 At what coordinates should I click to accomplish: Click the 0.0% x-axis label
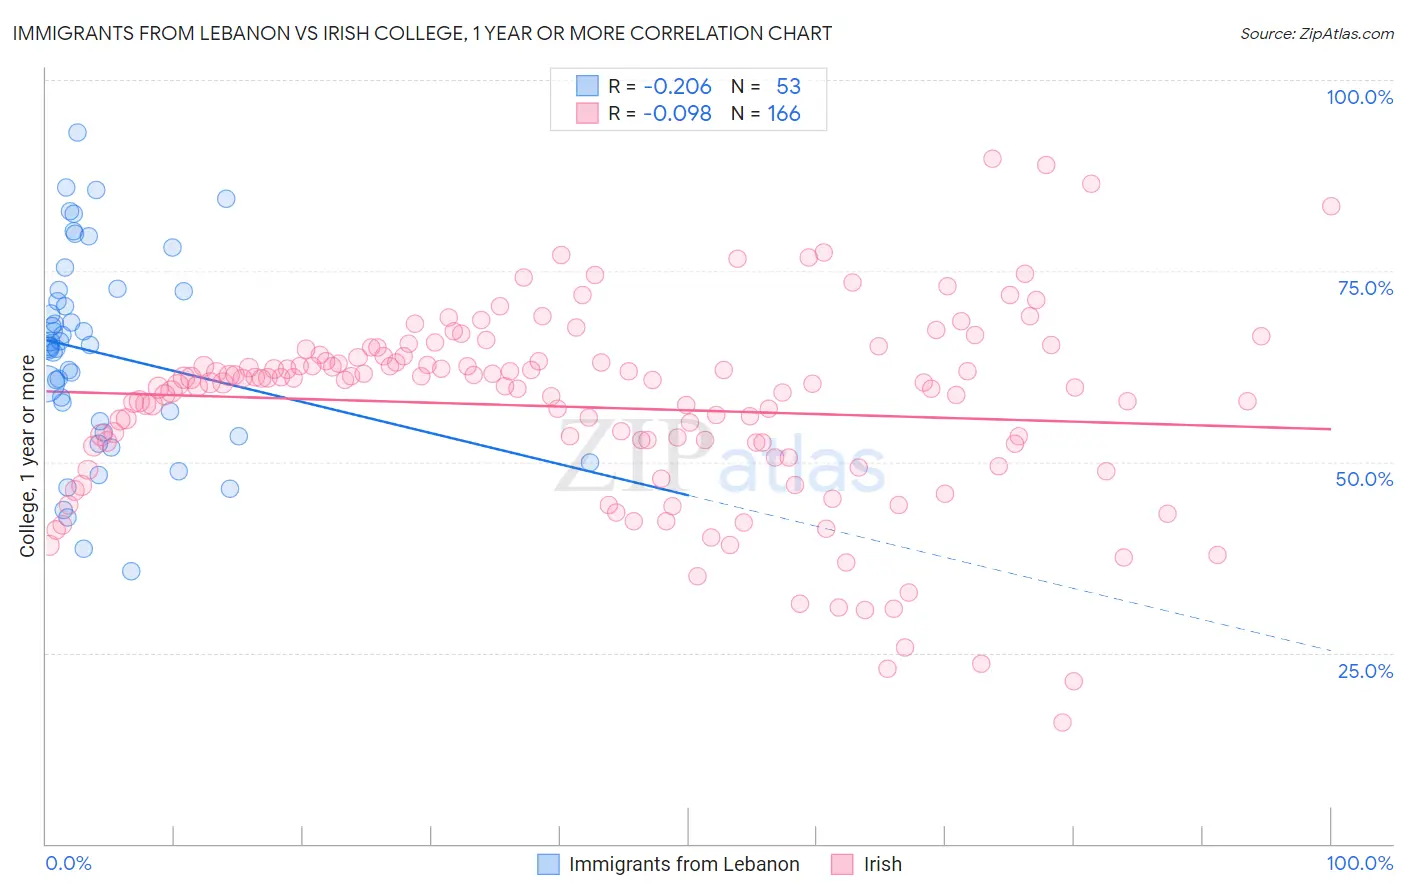click(x=68, y=863)
